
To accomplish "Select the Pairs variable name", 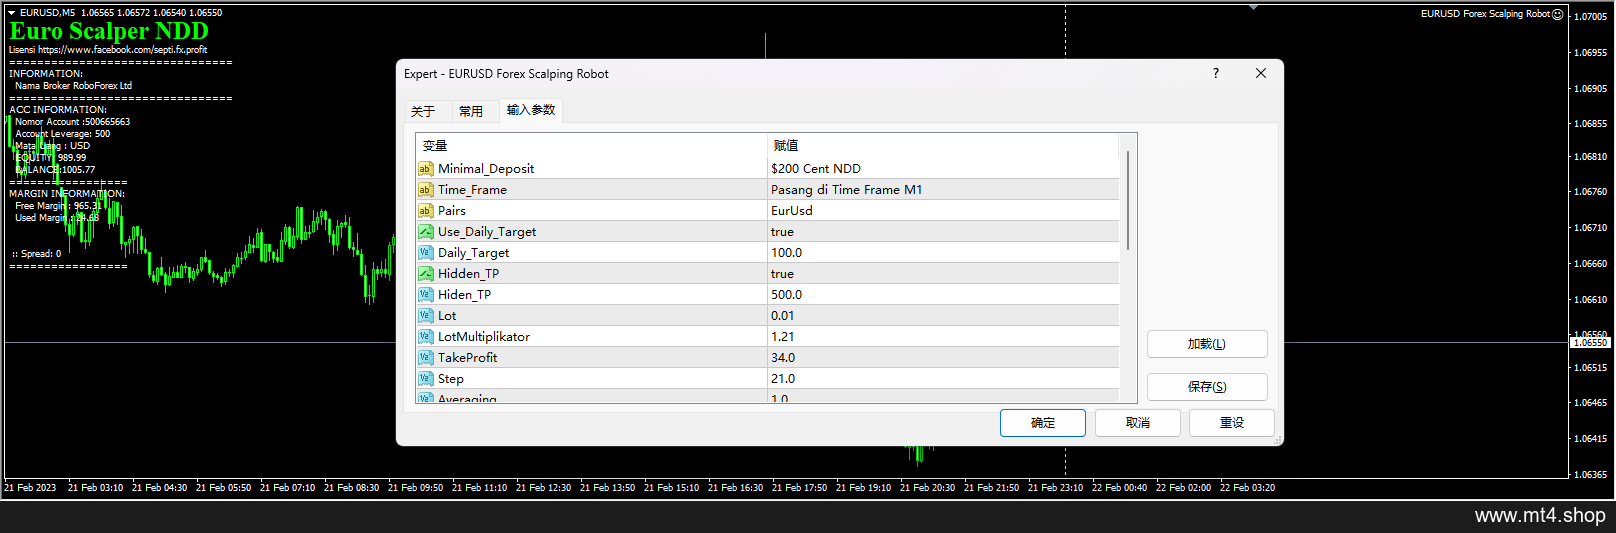I will (452, 211).
